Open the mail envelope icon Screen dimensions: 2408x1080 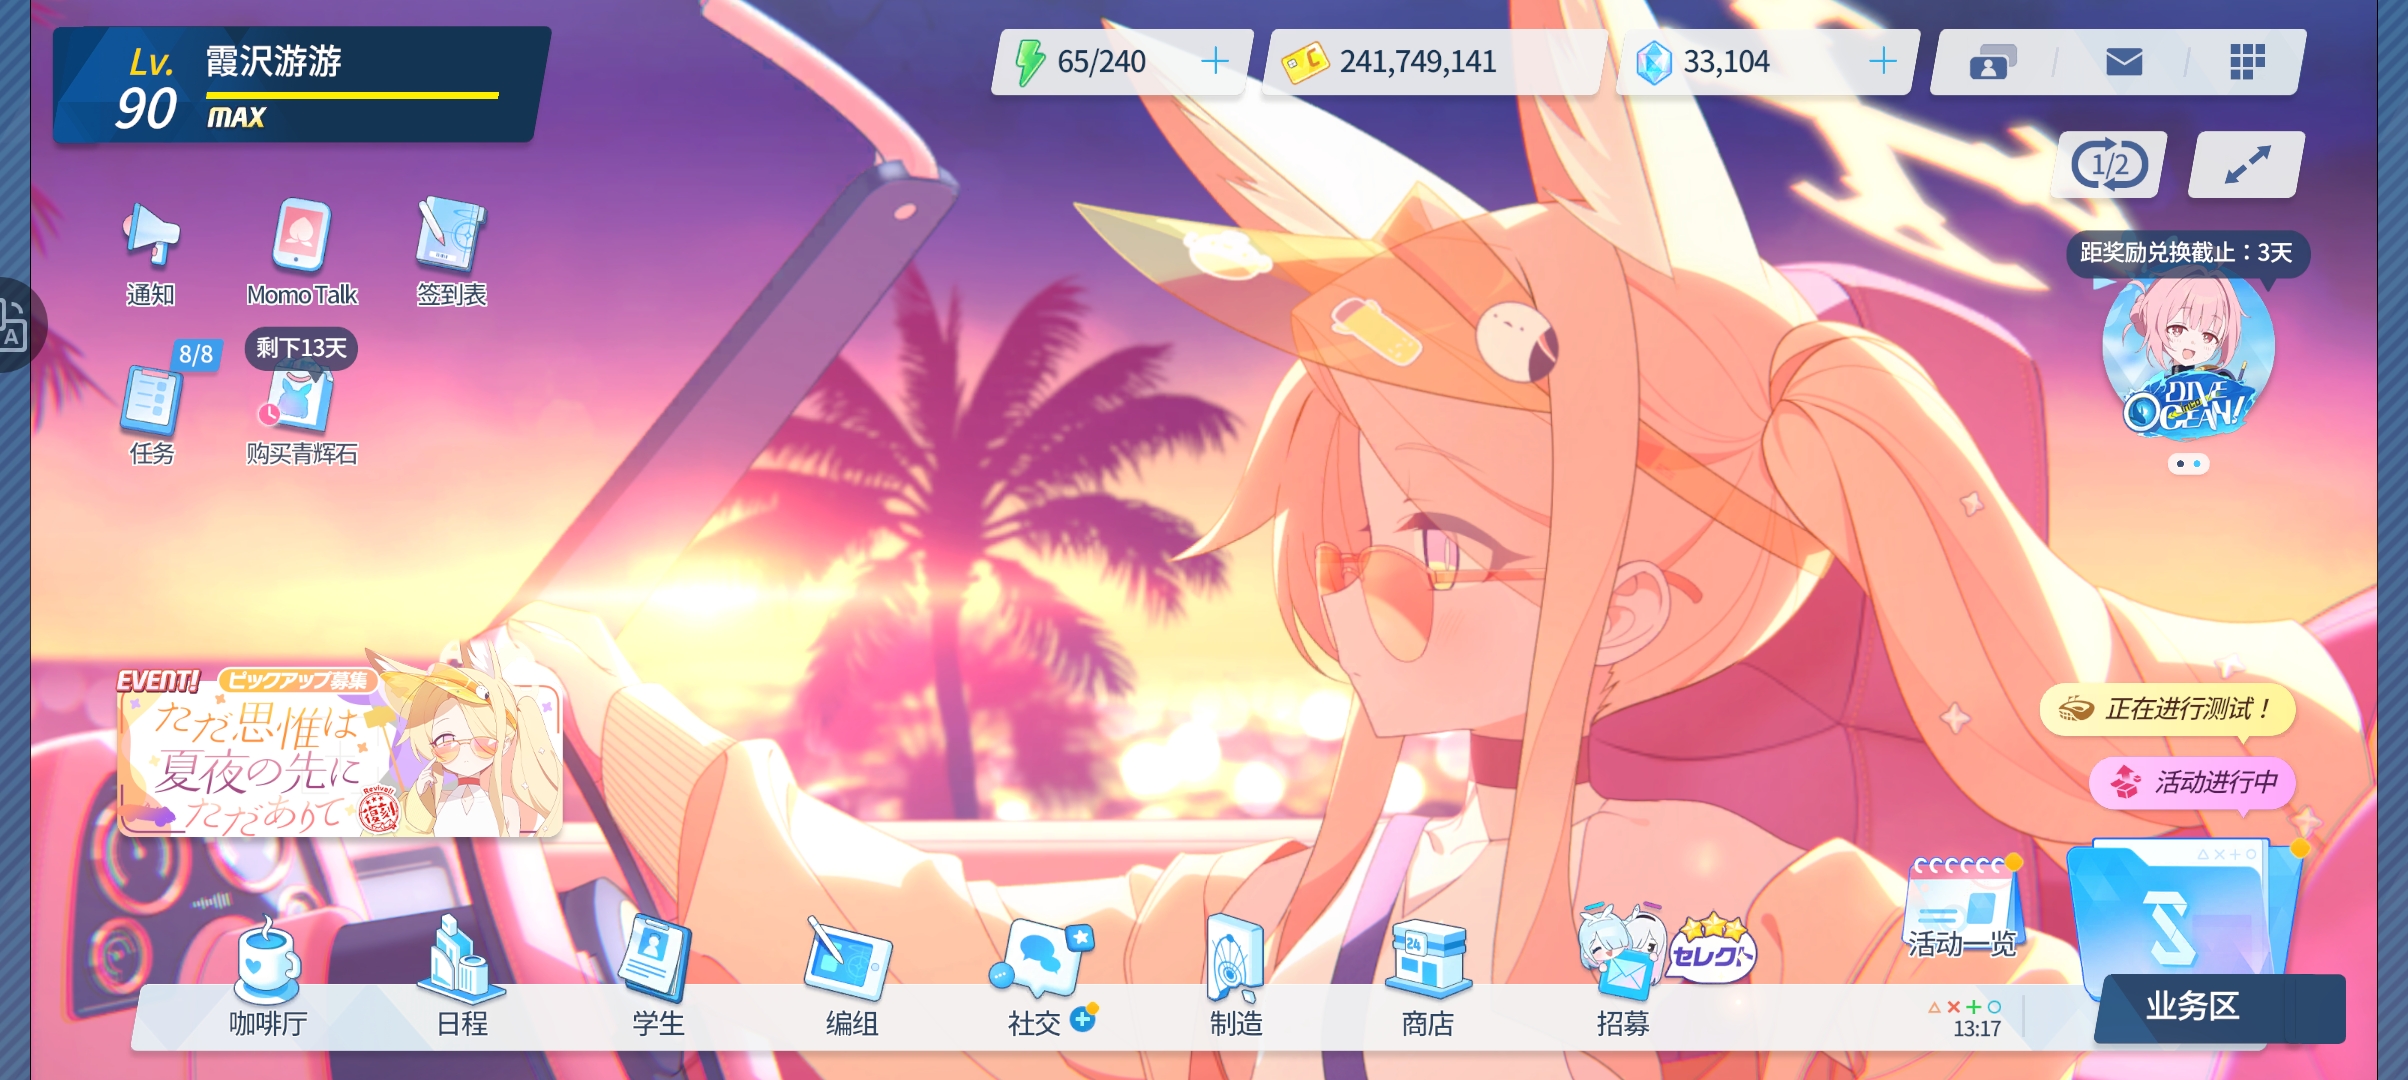click(x=2123, y=62)
